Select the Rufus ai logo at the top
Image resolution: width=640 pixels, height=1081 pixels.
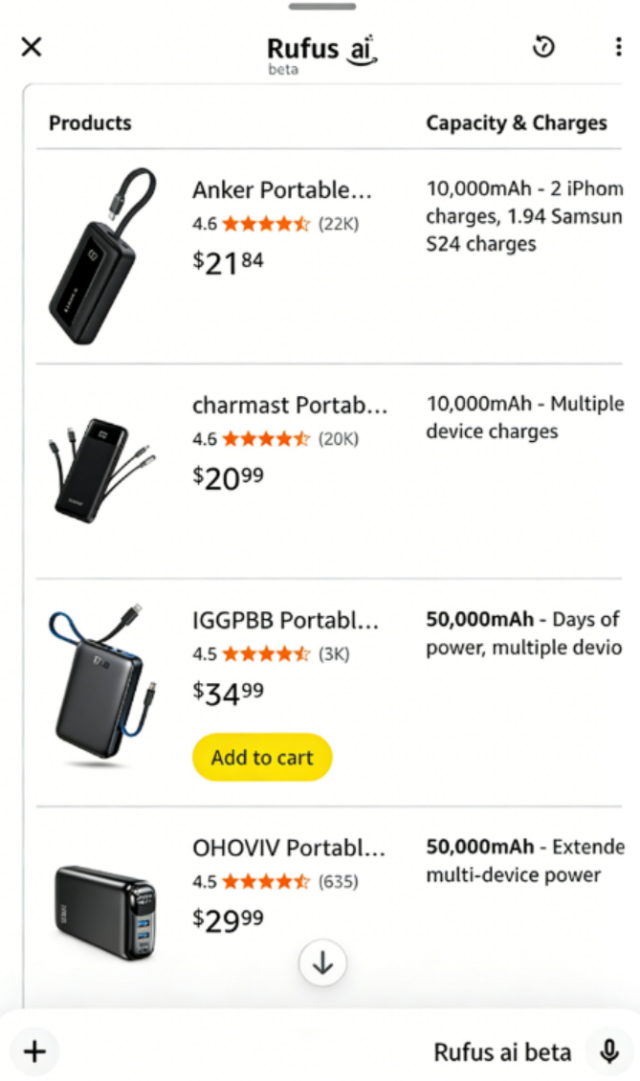pos(322,48)
